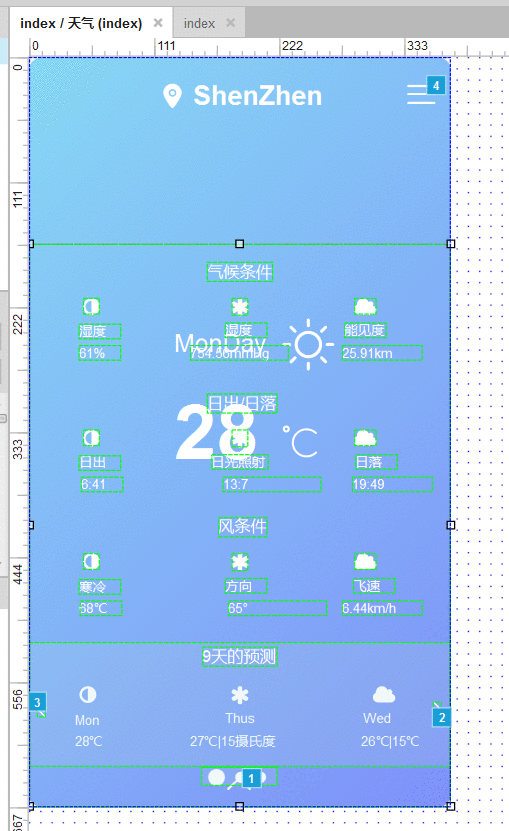Click interaction footnote marker 3
This screenshot has height=831, width=509.
coord(37,702)
